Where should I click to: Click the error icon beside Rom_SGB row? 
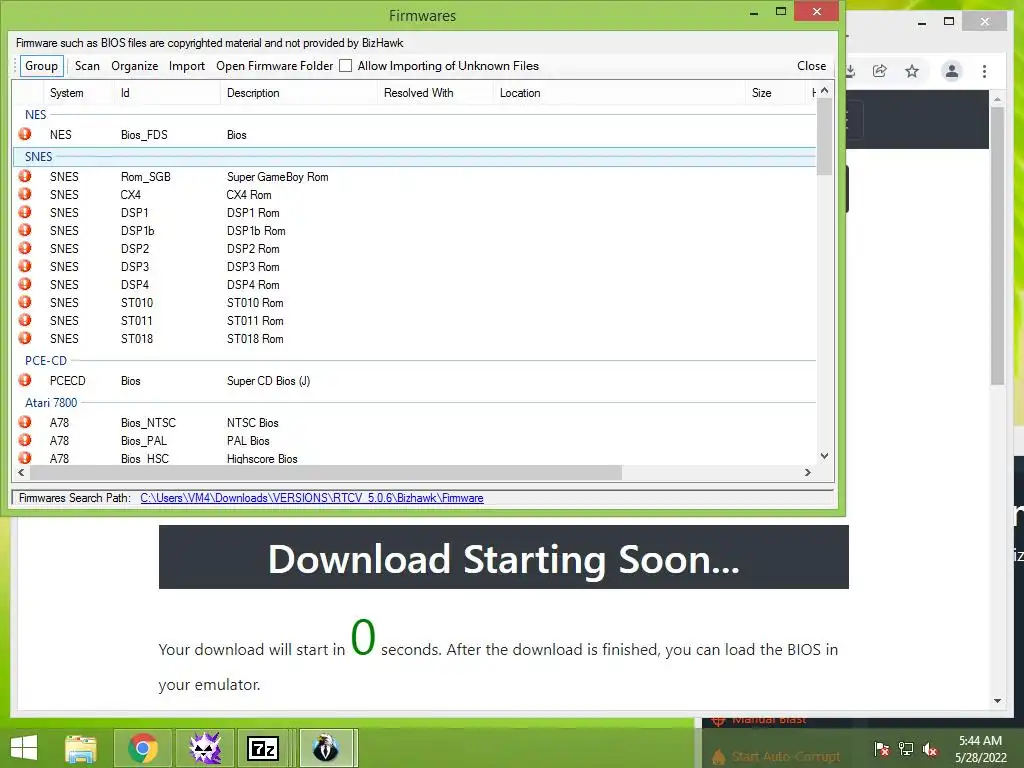click(25, 176)
